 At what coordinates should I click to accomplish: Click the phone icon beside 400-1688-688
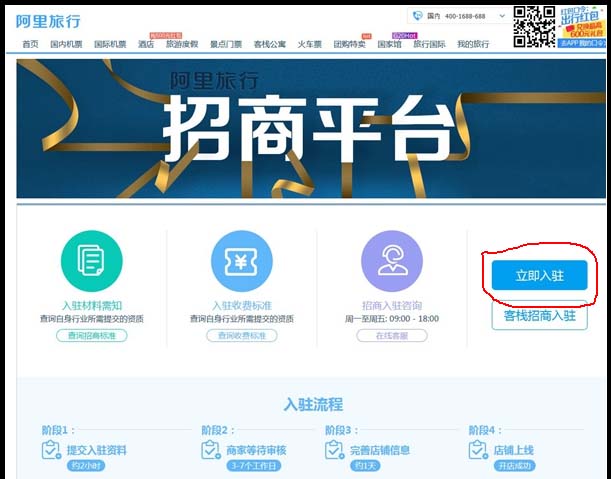pos(417,16)
